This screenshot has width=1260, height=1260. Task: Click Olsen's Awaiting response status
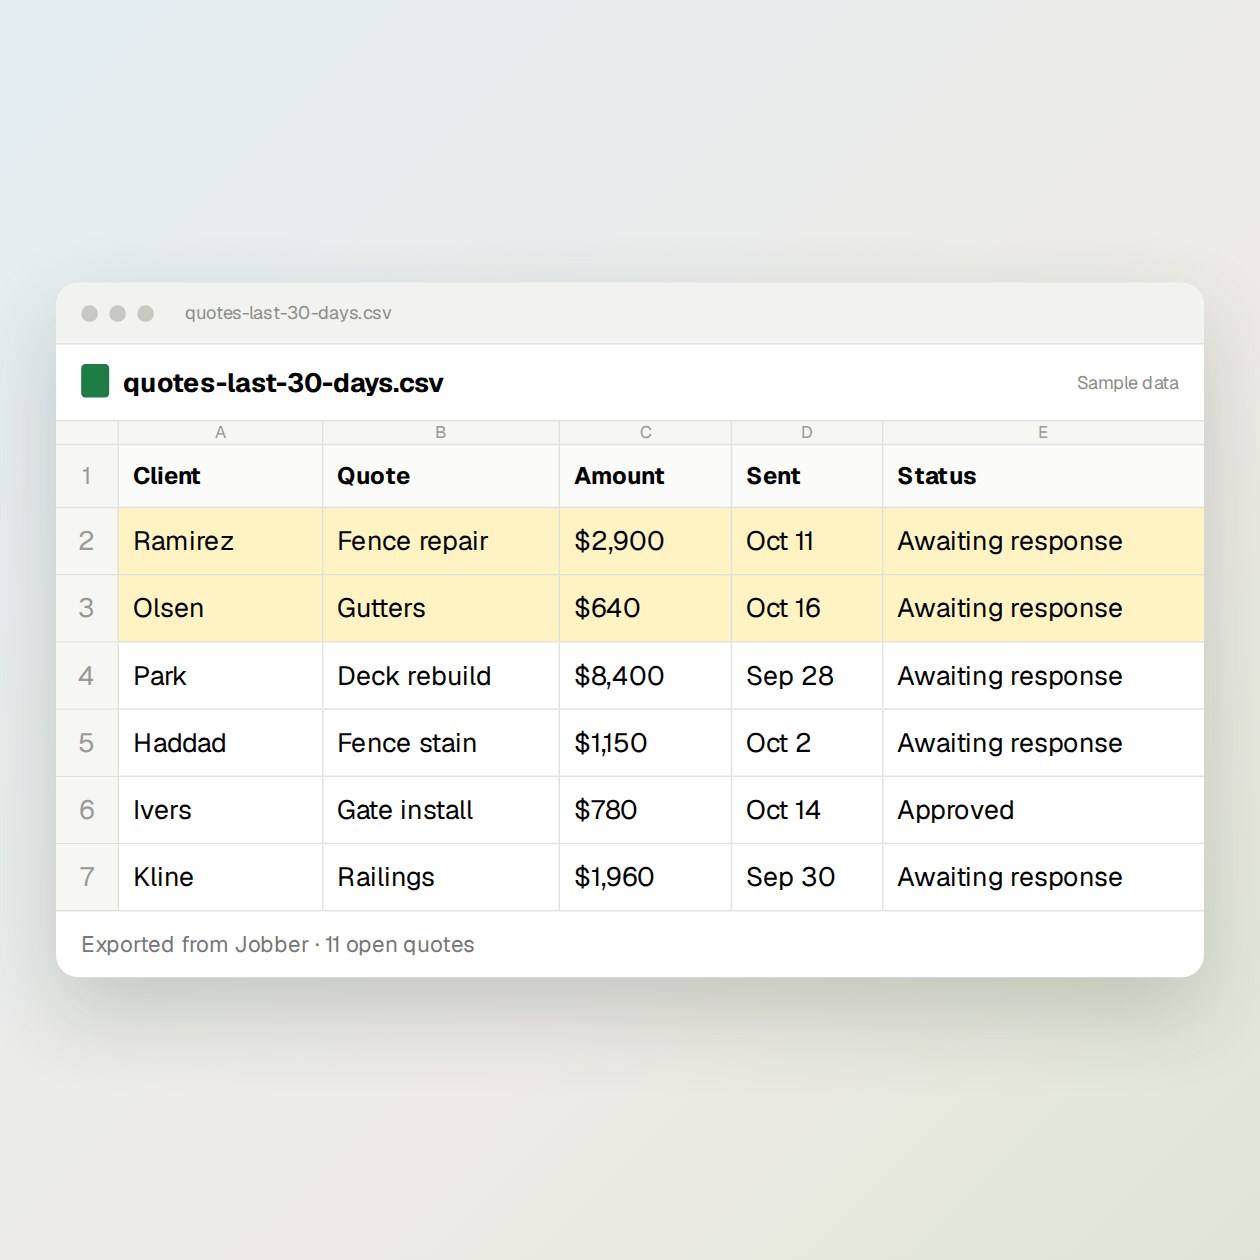pos(1043,608)
